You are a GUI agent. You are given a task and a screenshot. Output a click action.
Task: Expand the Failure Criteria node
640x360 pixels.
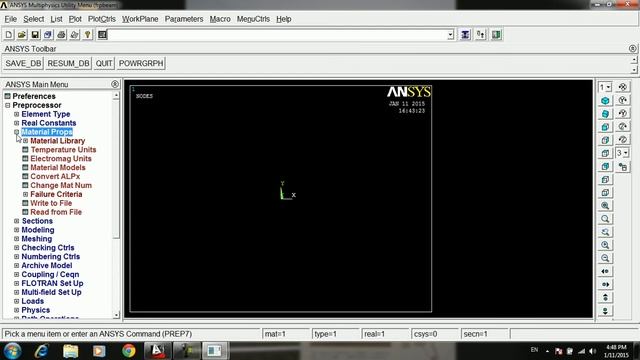25,194
